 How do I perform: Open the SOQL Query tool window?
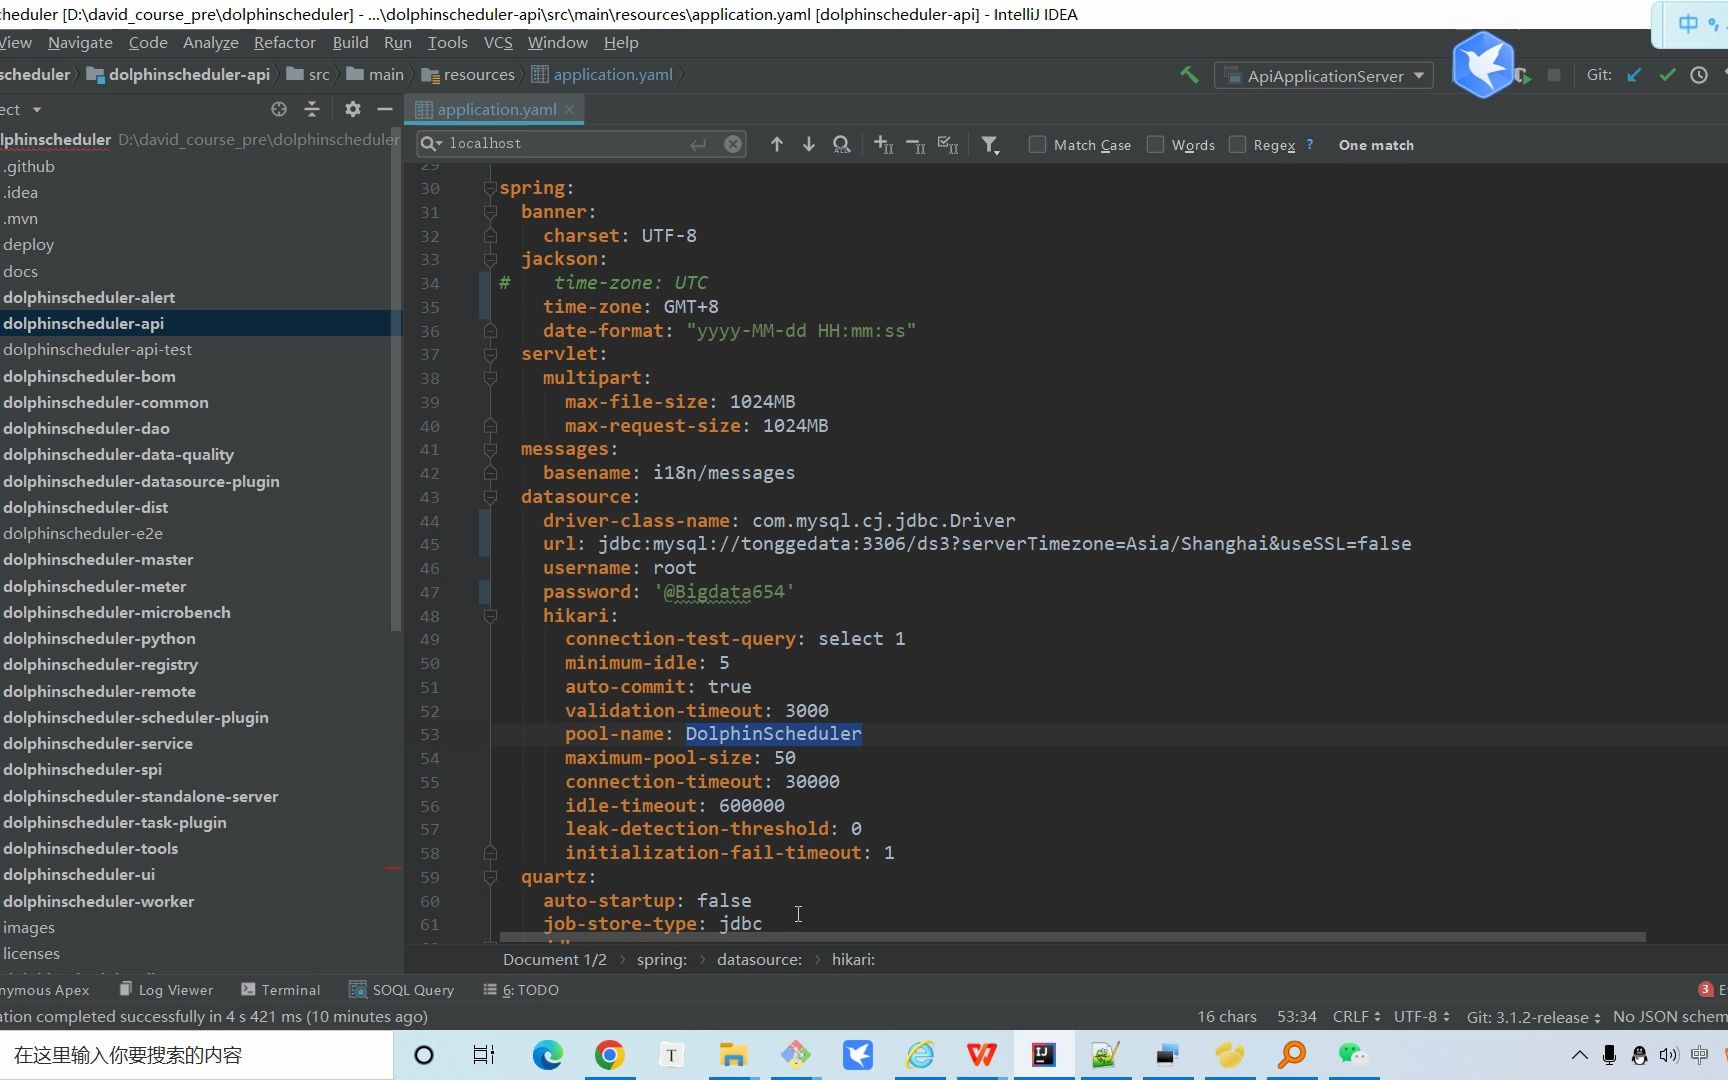click(401, 989)
